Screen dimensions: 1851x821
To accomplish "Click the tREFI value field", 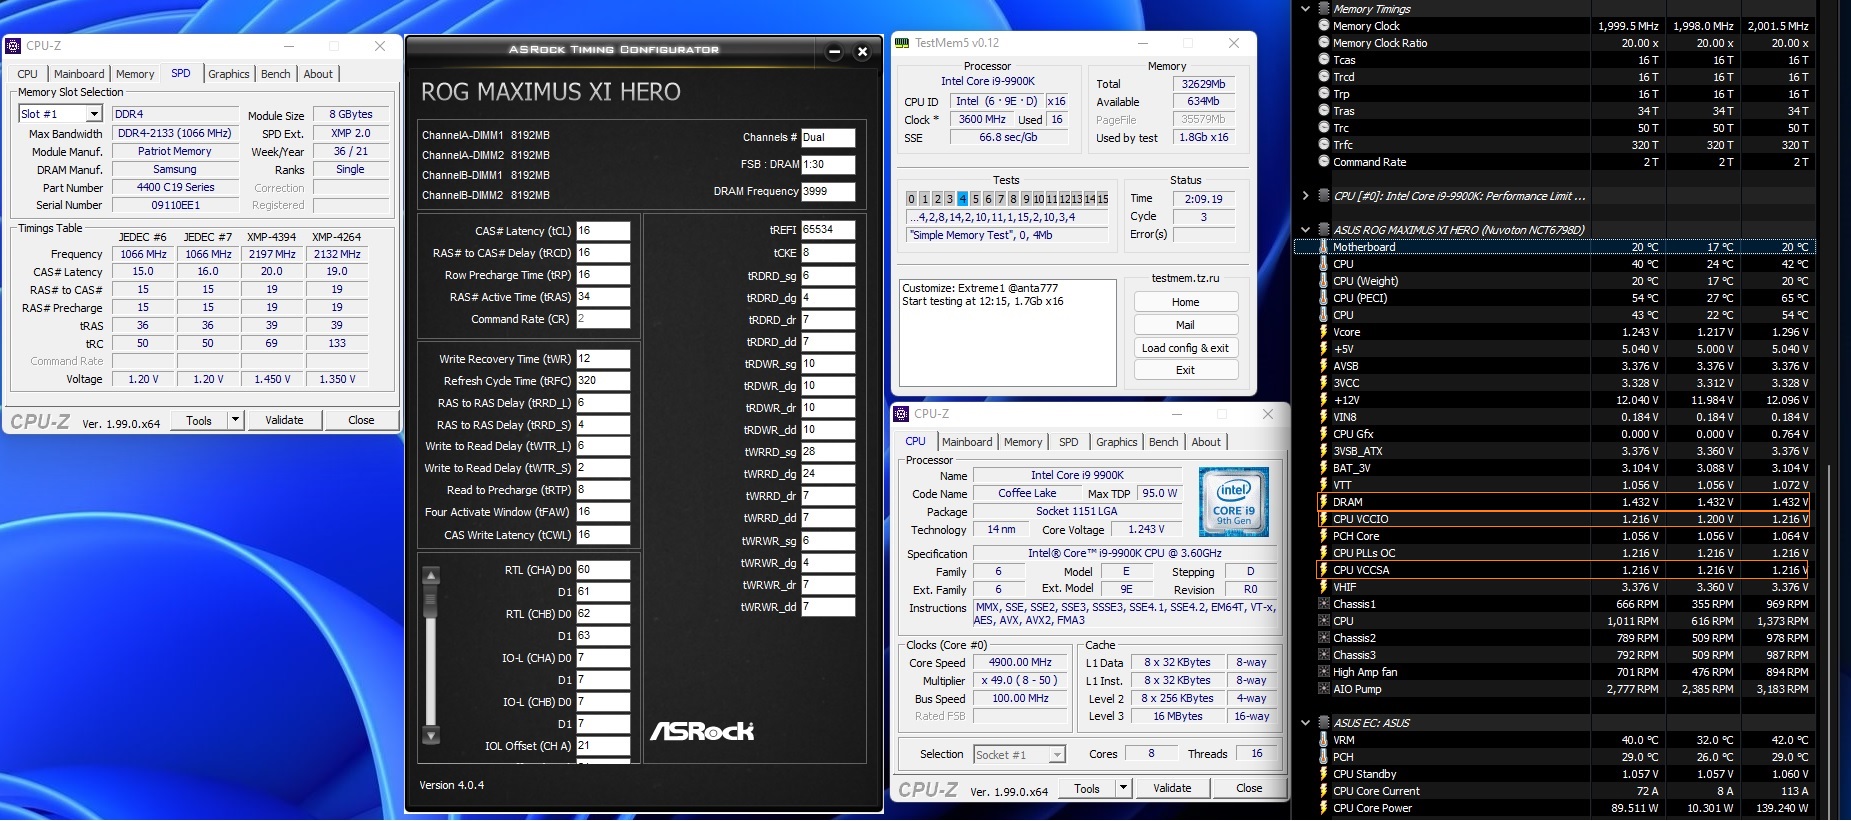I will pyautogui.click(x=828, y=230).
